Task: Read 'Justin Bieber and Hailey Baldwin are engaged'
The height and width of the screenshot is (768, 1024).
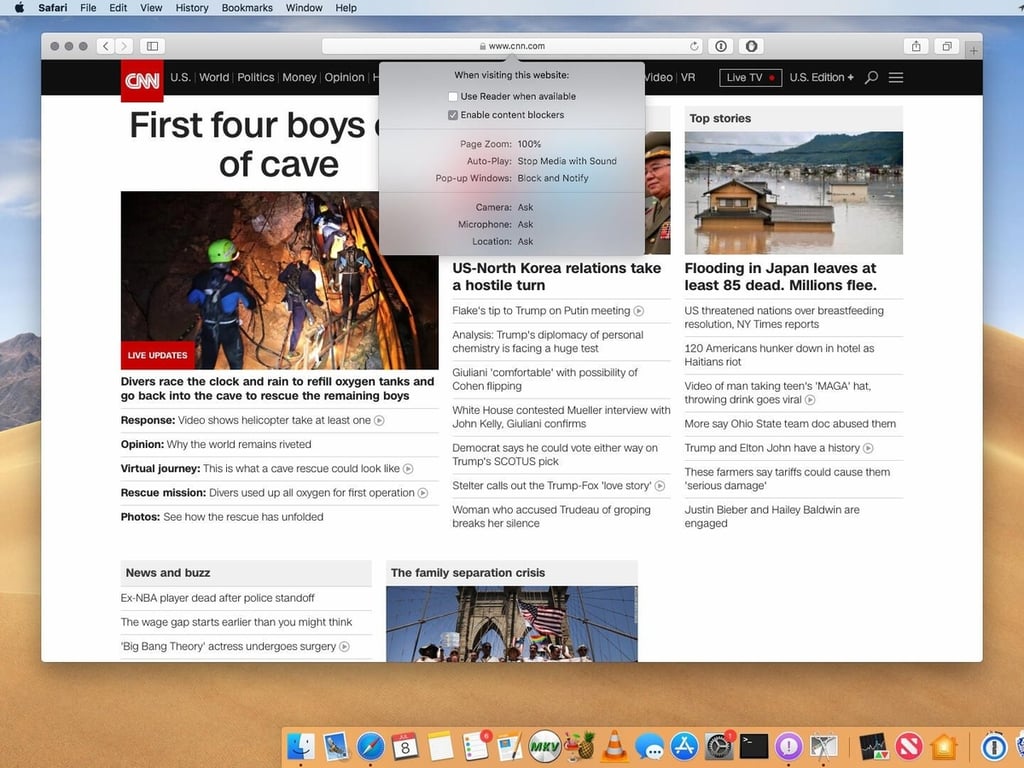Action: 772,517
